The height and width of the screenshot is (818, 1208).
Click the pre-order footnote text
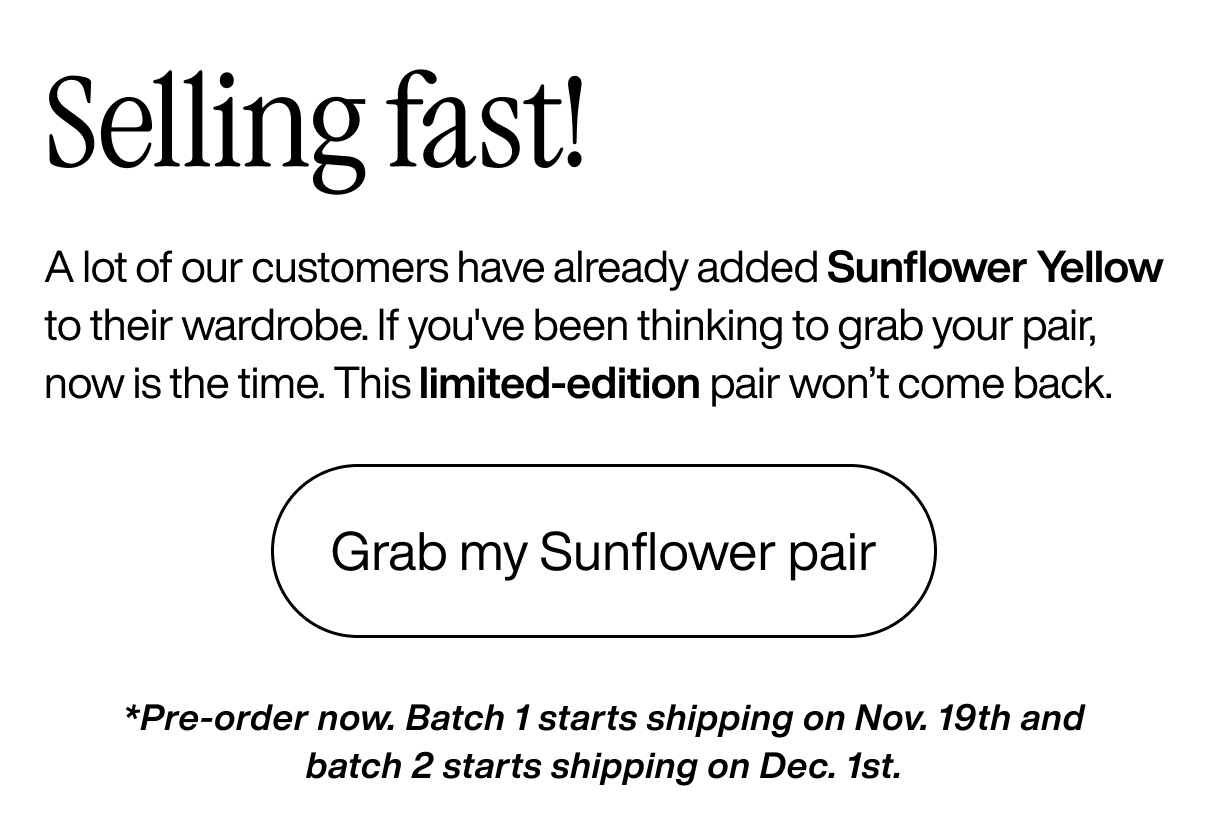pos(603,740)
